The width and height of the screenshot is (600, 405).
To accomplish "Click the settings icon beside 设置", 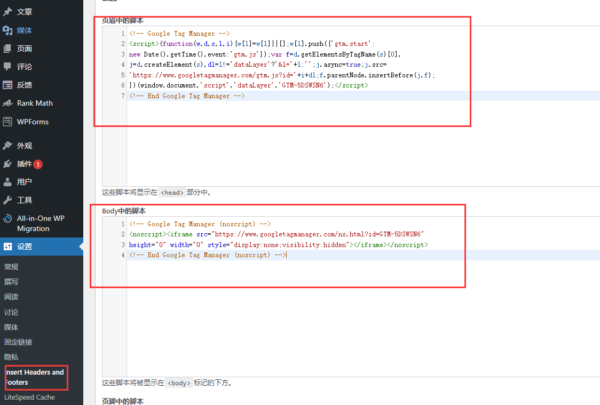I will coord(8,247).
